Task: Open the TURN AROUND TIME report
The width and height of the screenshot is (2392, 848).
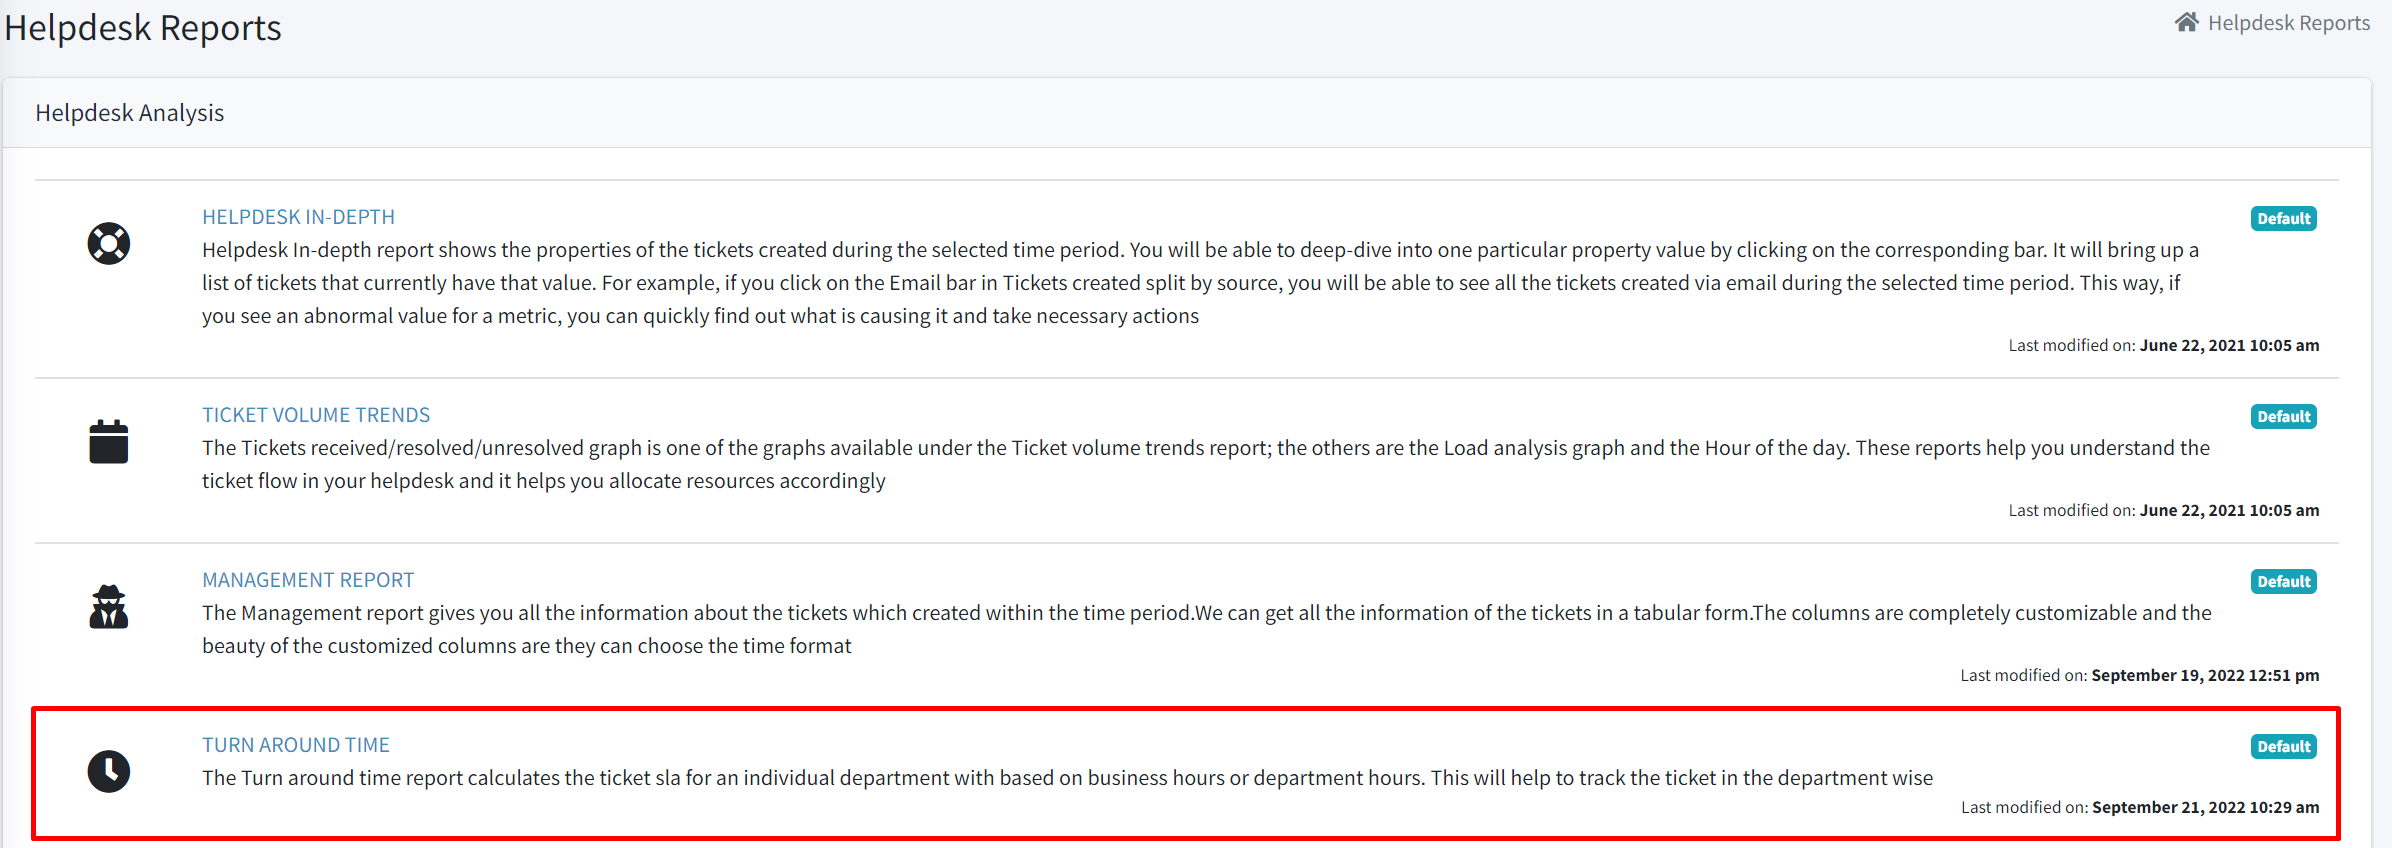Action: (296, 745)
